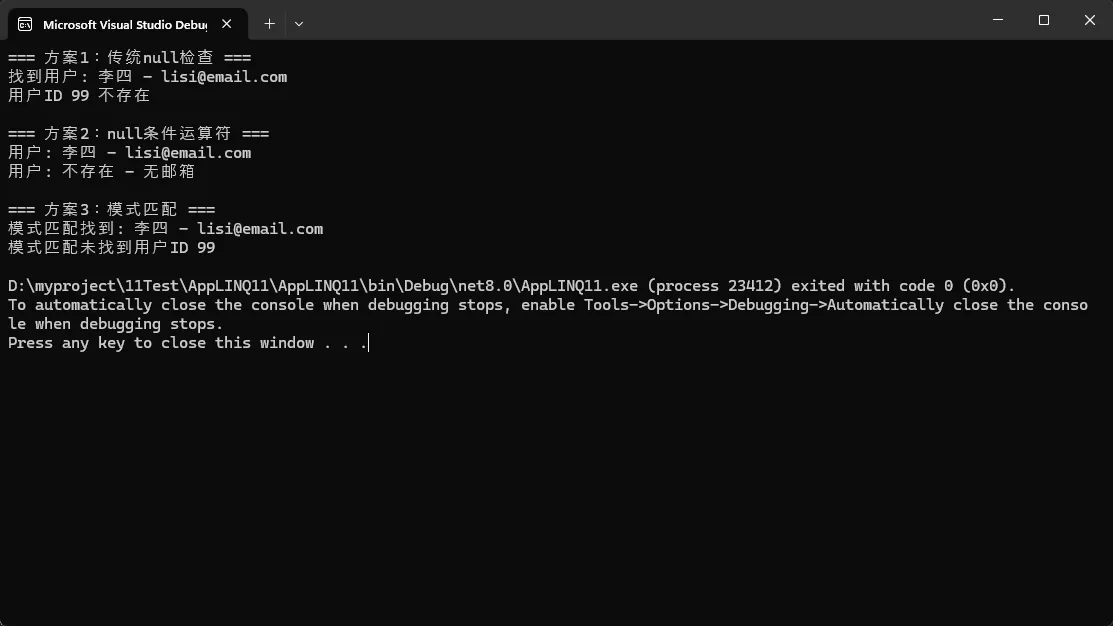
Task: Click the 模式匹配找到 output line
Action: click(165, 229)
